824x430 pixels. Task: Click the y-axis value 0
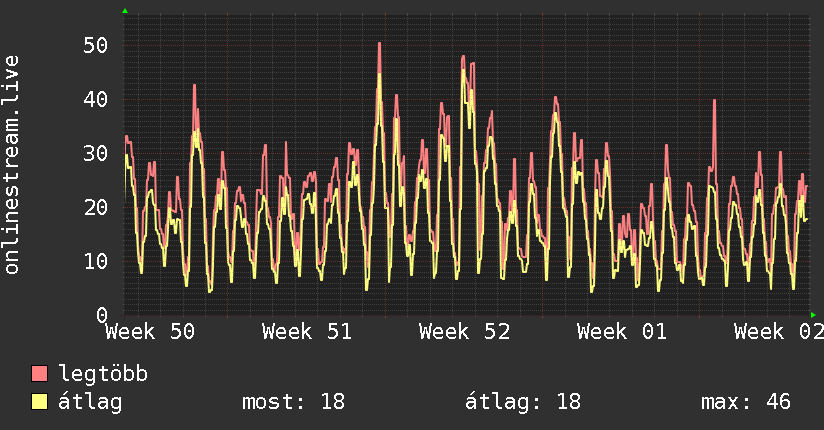click(102, 315)
